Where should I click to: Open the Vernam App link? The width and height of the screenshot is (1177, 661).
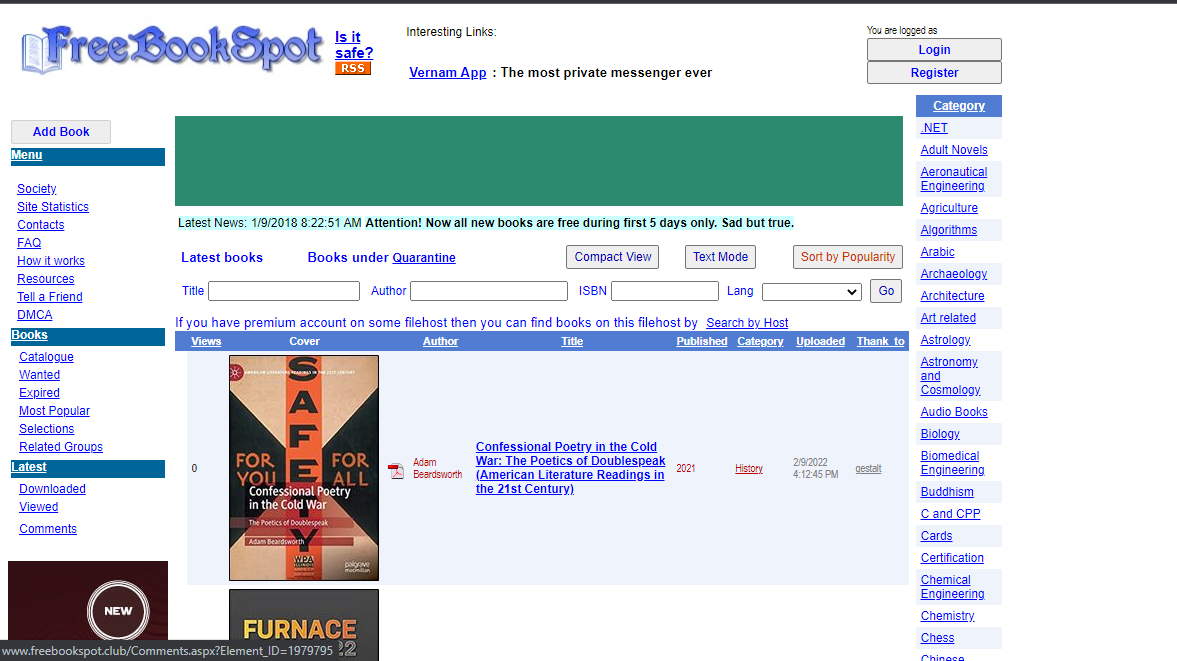[447, 73]
